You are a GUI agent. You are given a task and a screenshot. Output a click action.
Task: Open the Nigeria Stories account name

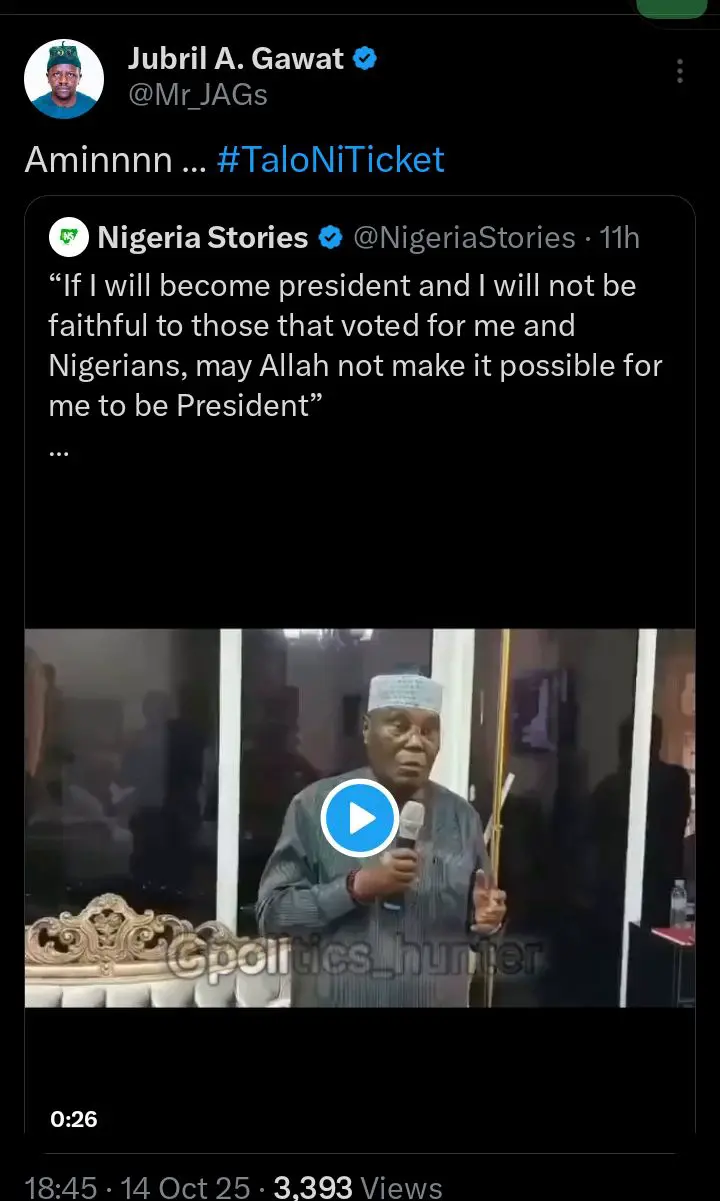pyautogui.click(x=203, y=238)
